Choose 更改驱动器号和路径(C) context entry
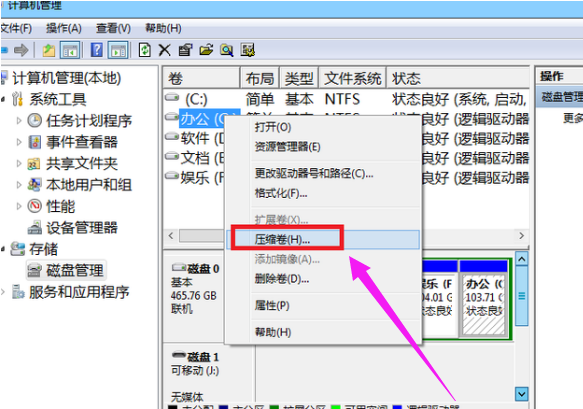The image size is (583, 409). (314, 173)
